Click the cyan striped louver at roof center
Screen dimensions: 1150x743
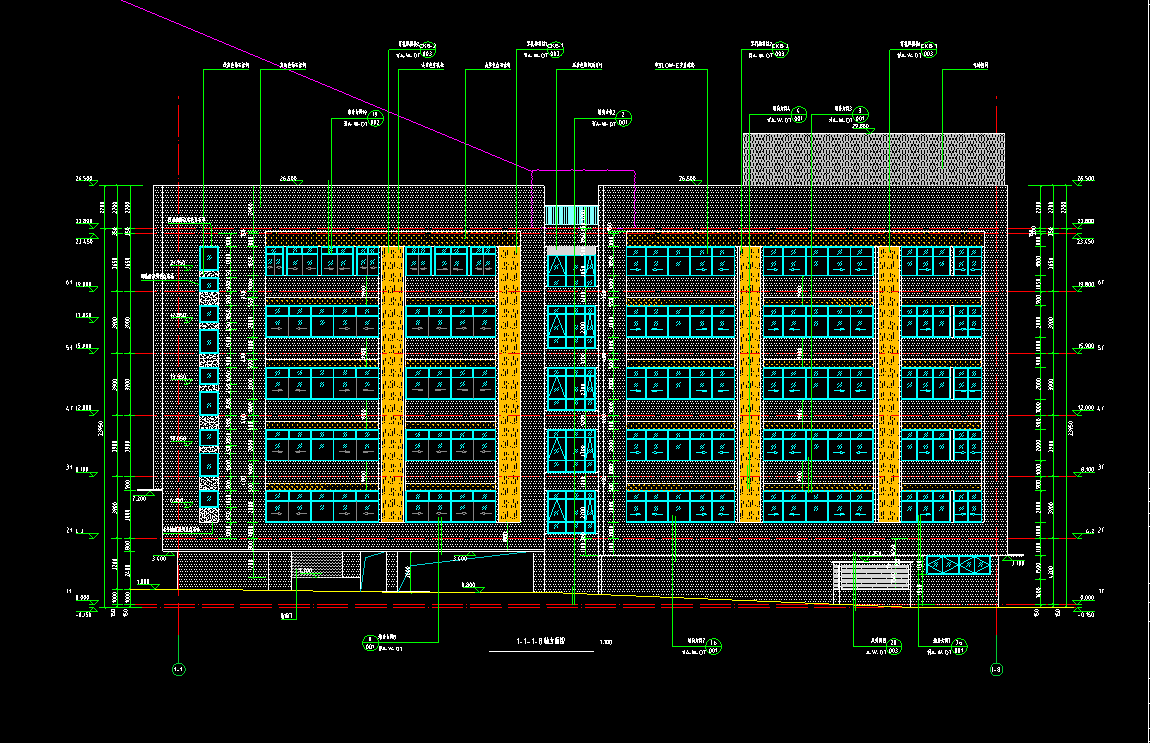pyautogui.click(x=571, y=216)
